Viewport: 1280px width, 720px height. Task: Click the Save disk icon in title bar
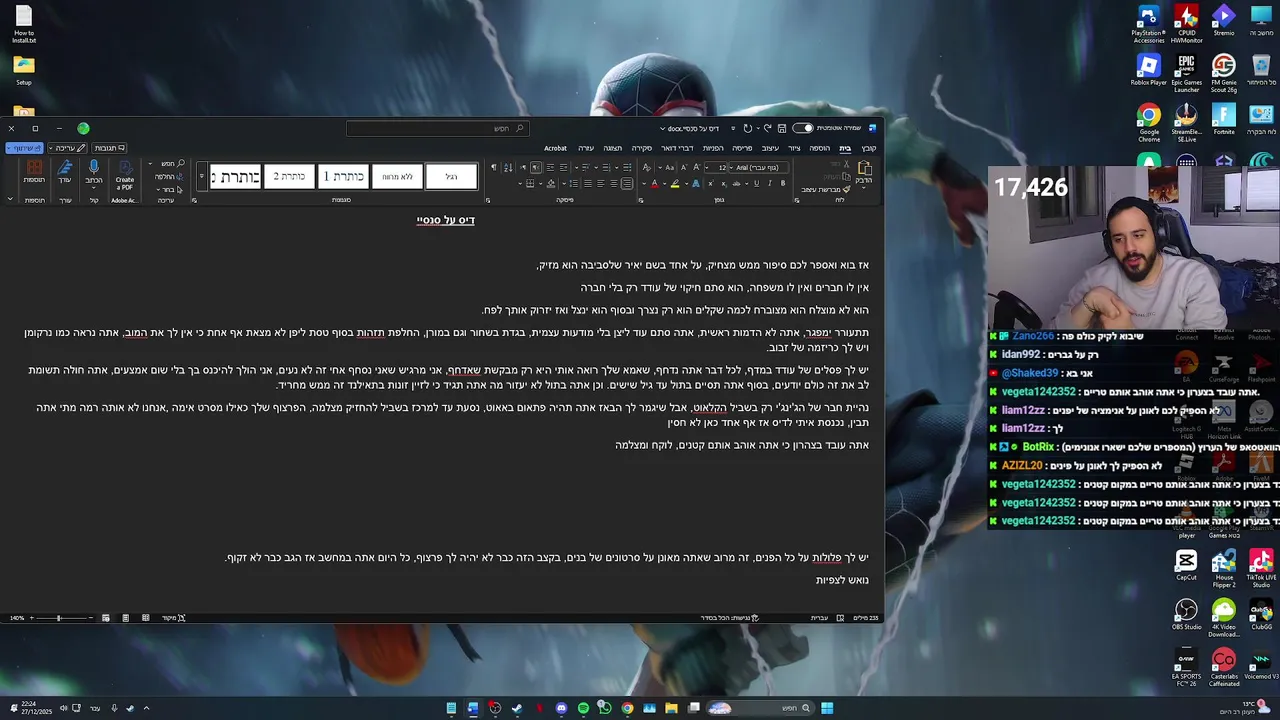(782, 128)
